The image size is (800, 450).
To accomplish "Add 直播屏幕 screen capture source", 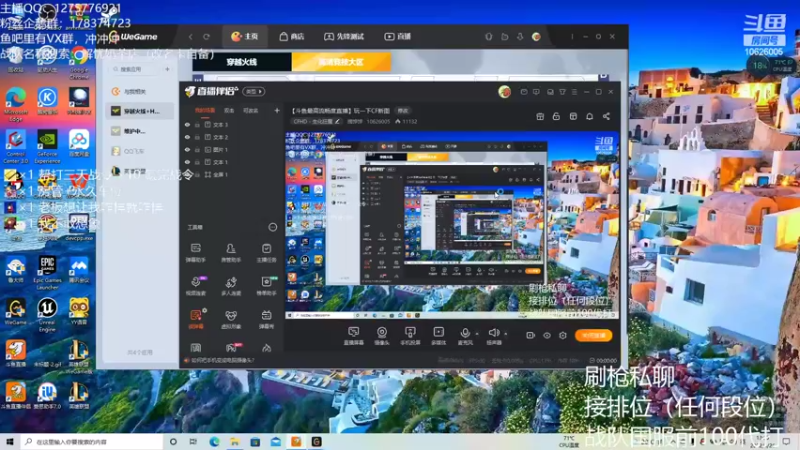I will click(353, 336).
